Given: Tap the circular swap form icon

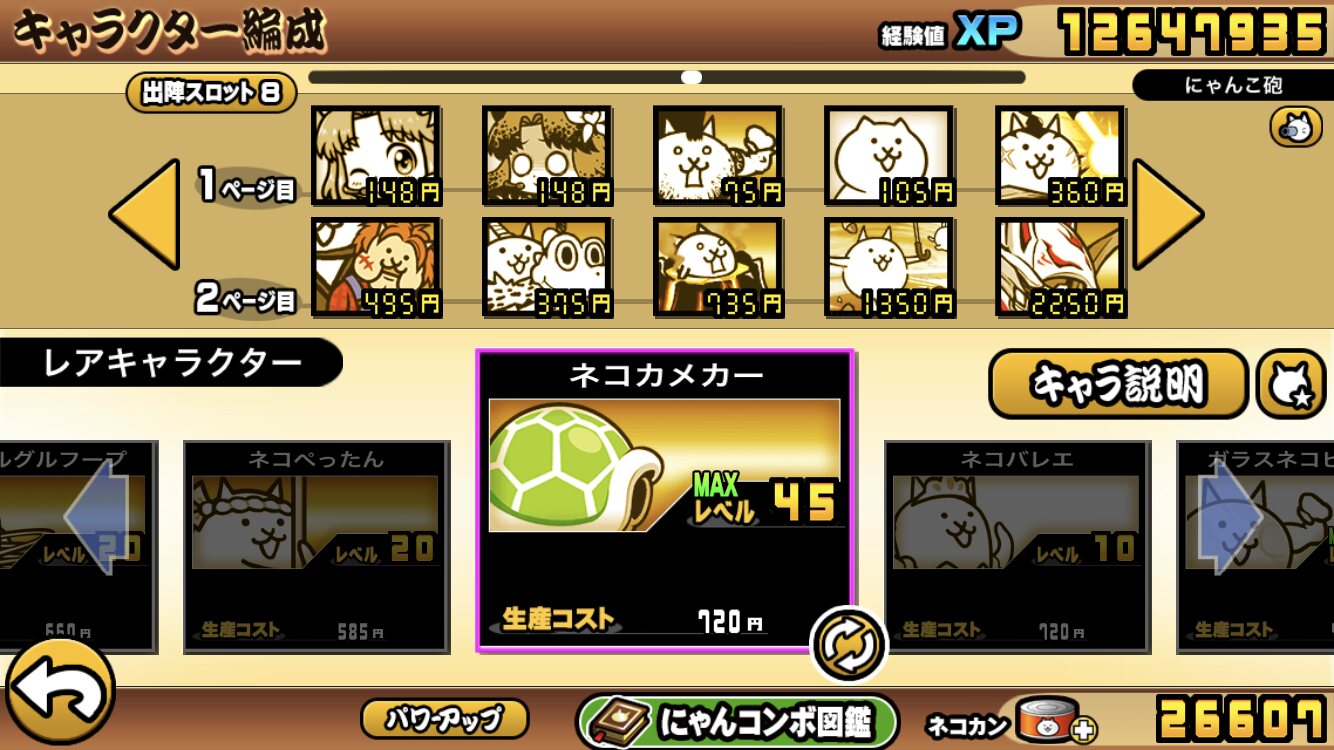Looking at the screenshot, I should click(848, 644).
